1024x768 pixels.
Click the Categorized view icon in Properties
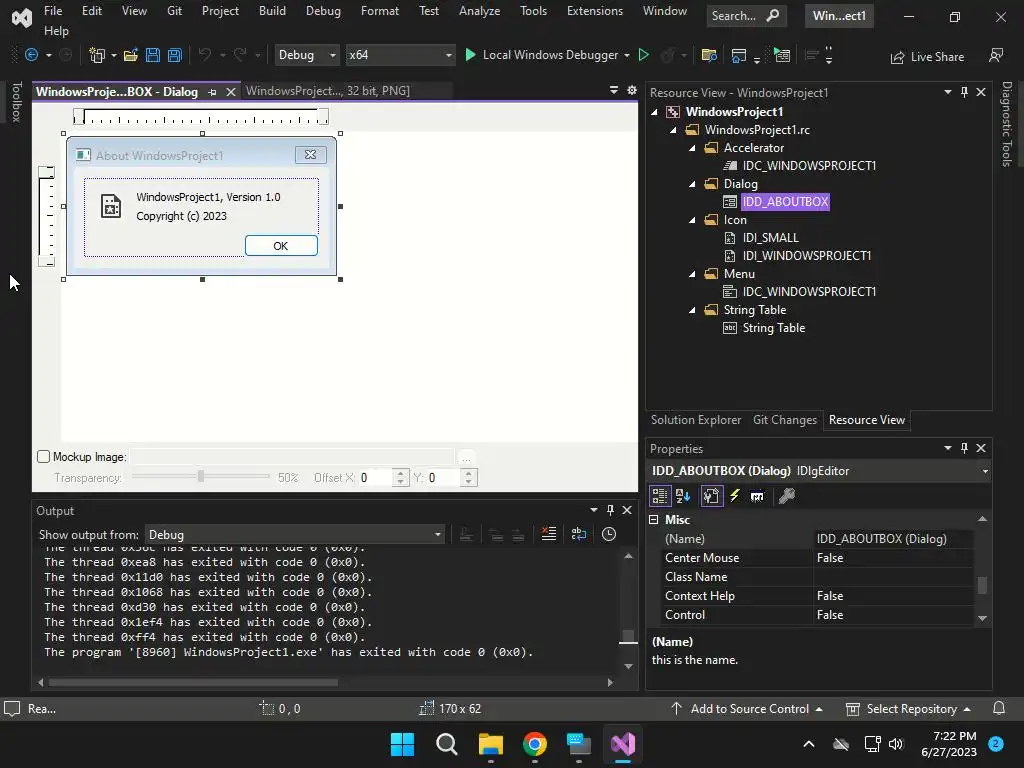[x=660, y=496]
